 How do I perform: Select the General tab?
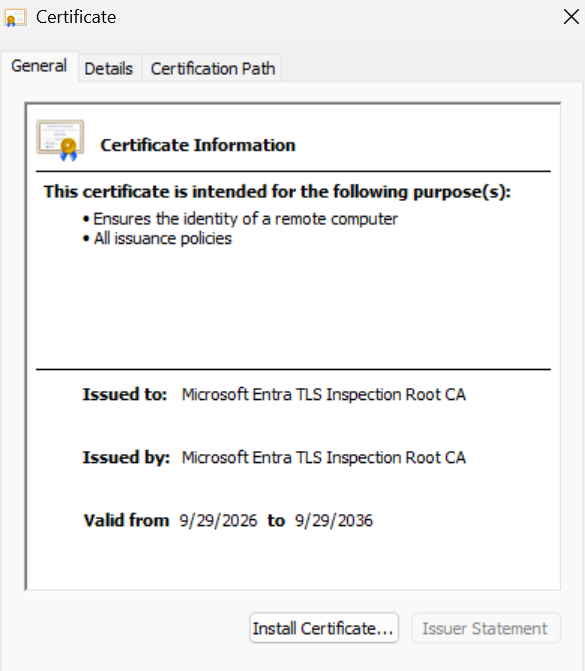[x=39, y=66]
